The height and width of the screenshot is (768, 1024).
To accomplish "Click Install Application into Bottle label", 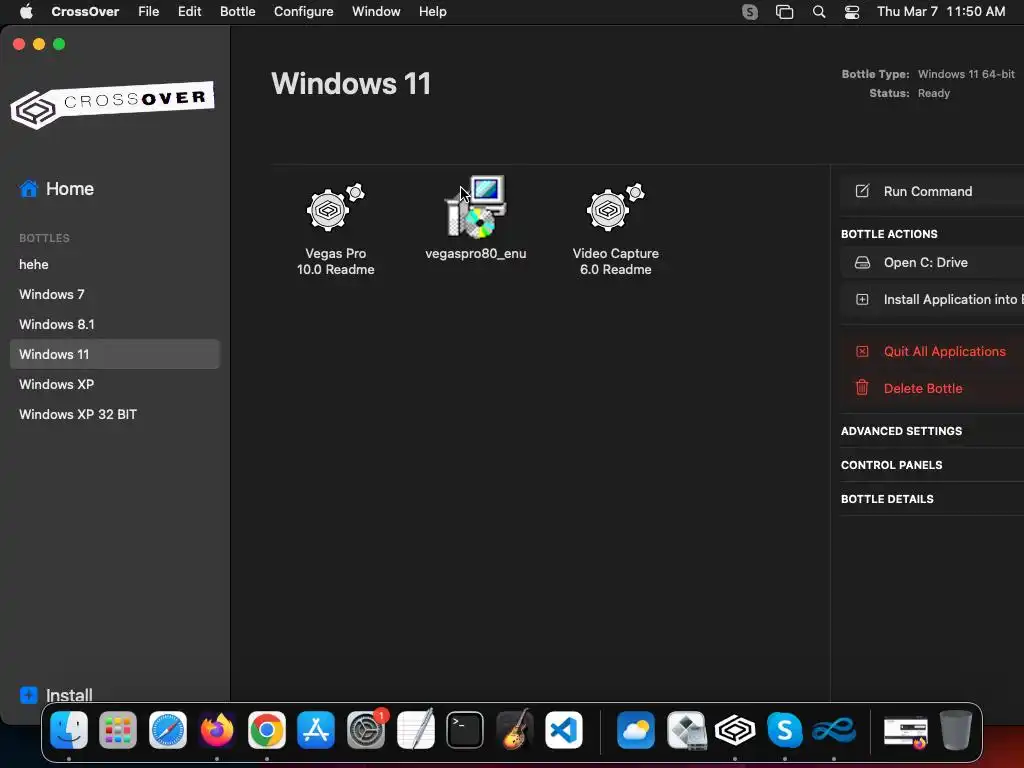I will 953,300.
